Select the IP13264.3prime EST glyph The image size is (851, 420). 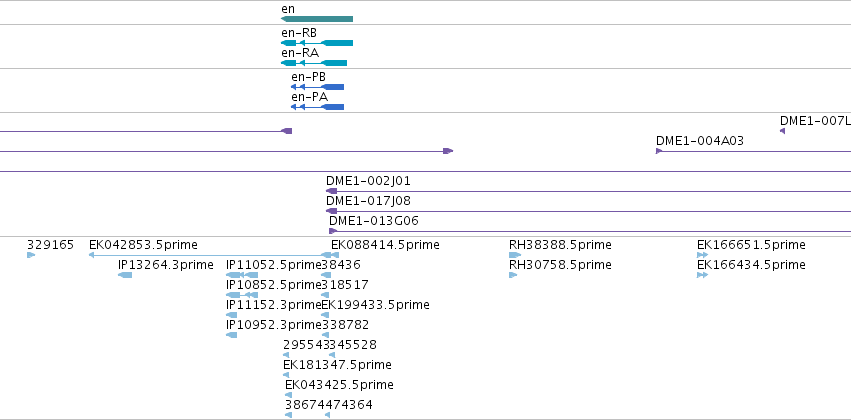(x=125, y=275)
